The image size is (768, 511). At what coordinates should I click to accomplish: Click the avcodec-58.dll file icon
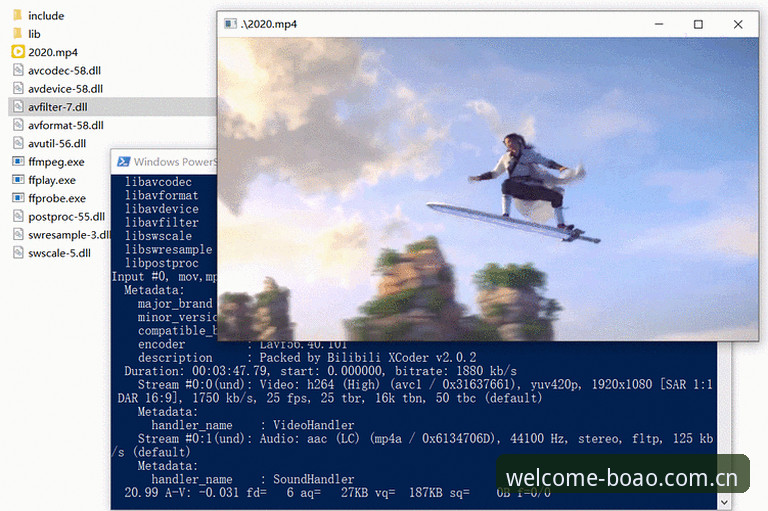[18, 70]
